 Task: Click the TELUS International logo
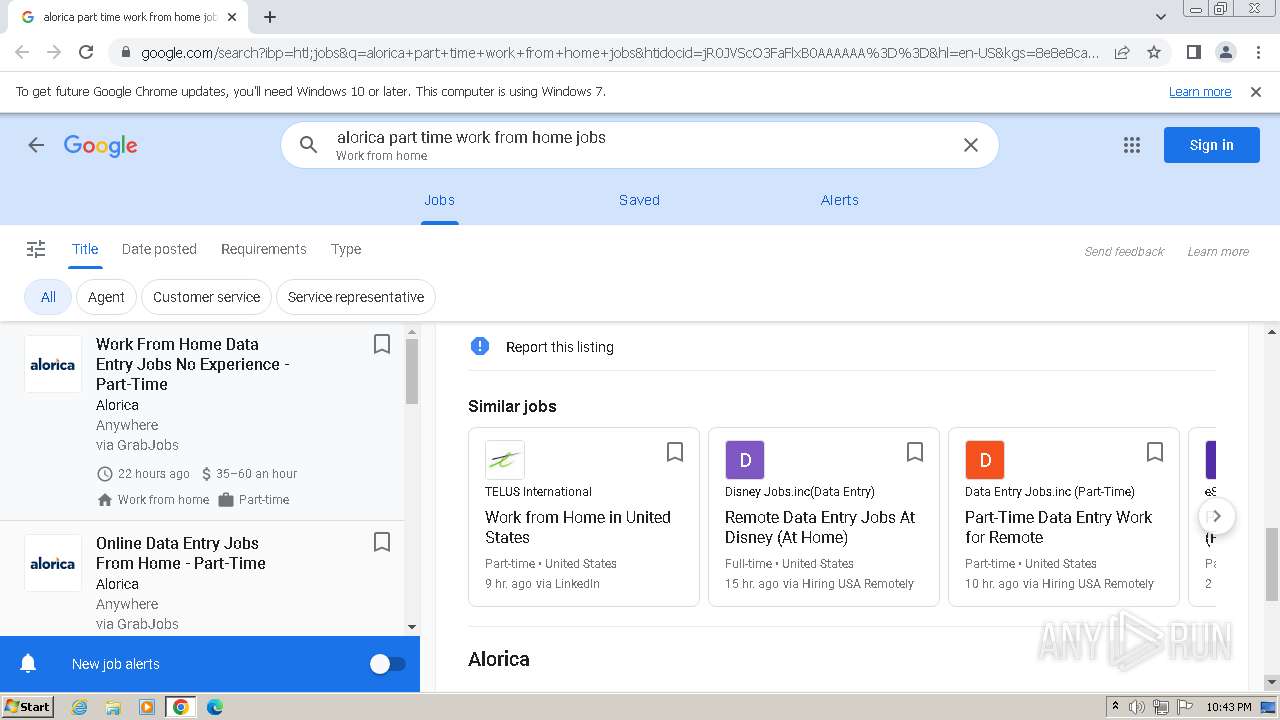[x=505, y=460]
